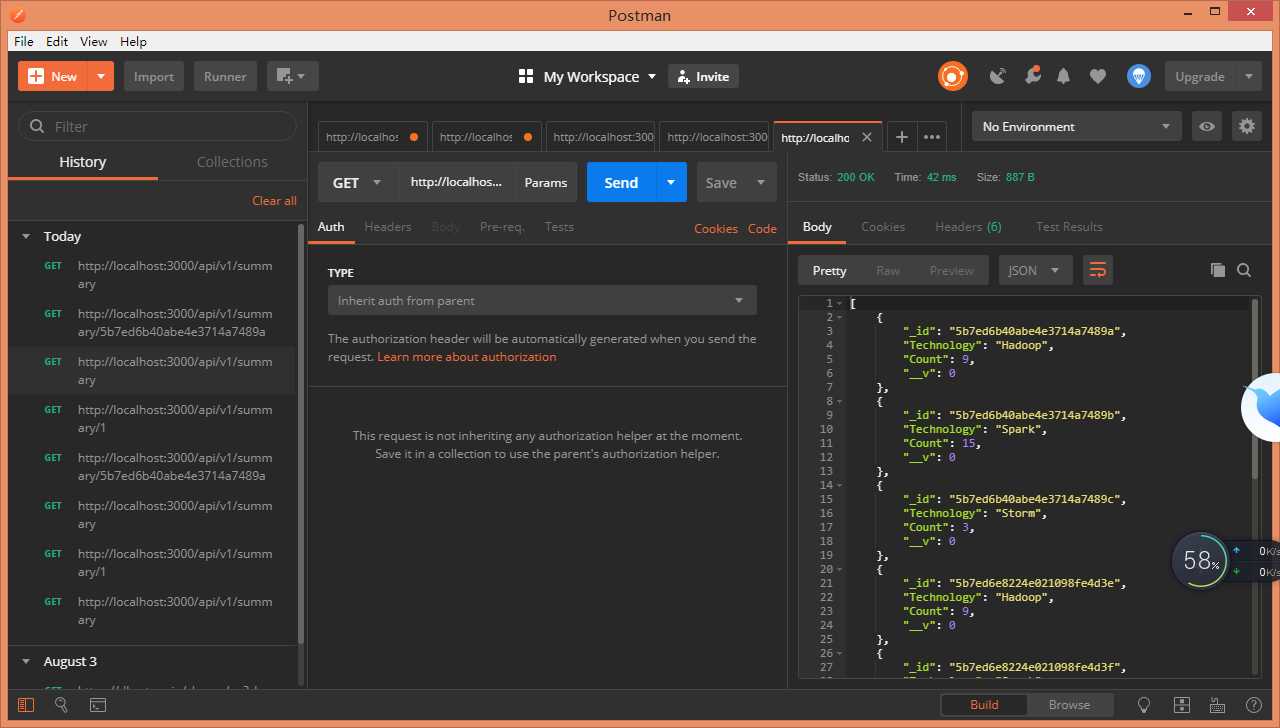Open help question mark icon
Image resolution: width=1280 pixels, height=728 pixels.
click(1253, 705)
